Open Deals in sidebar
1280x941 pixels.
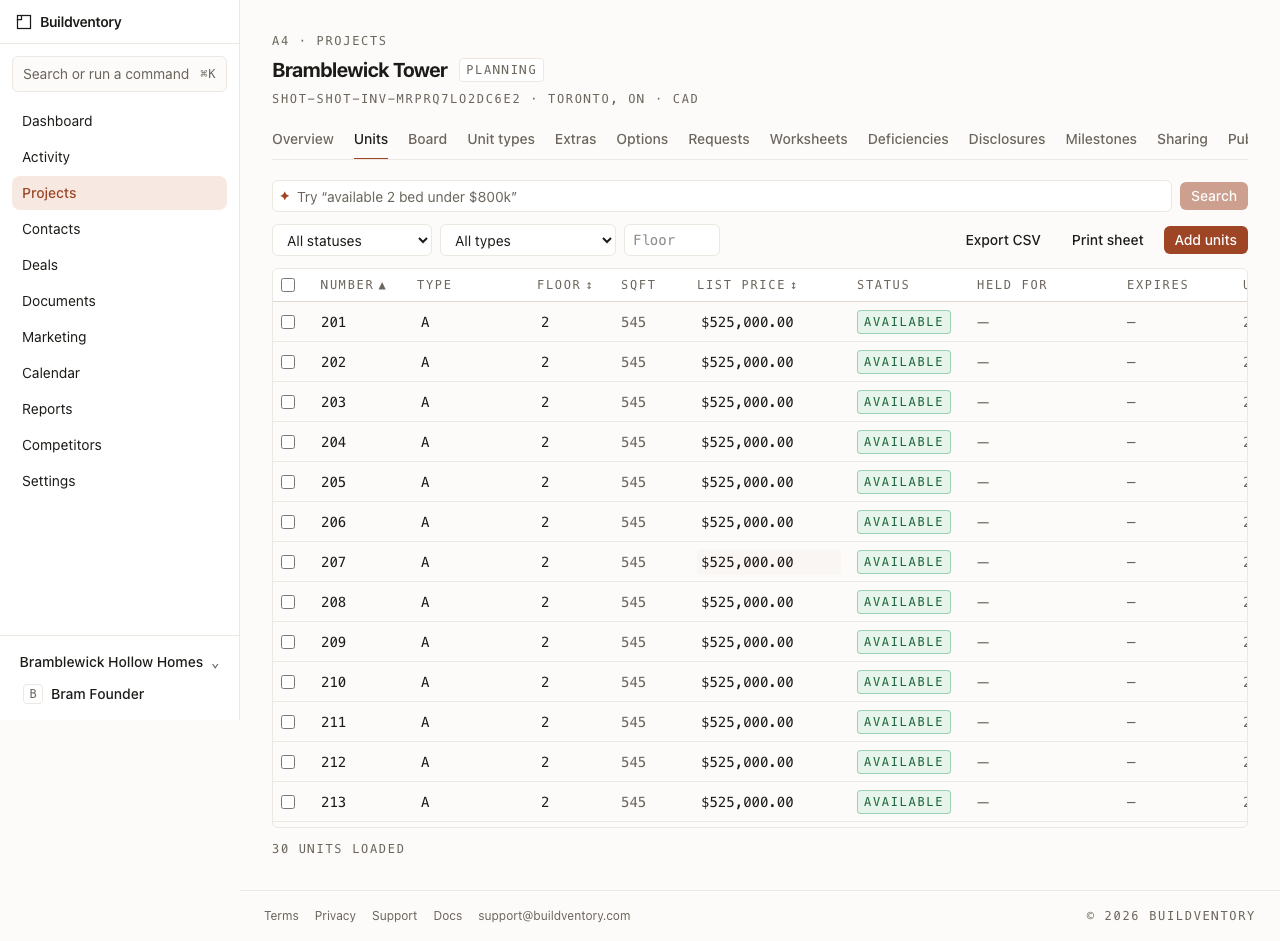tap(119, 265)
